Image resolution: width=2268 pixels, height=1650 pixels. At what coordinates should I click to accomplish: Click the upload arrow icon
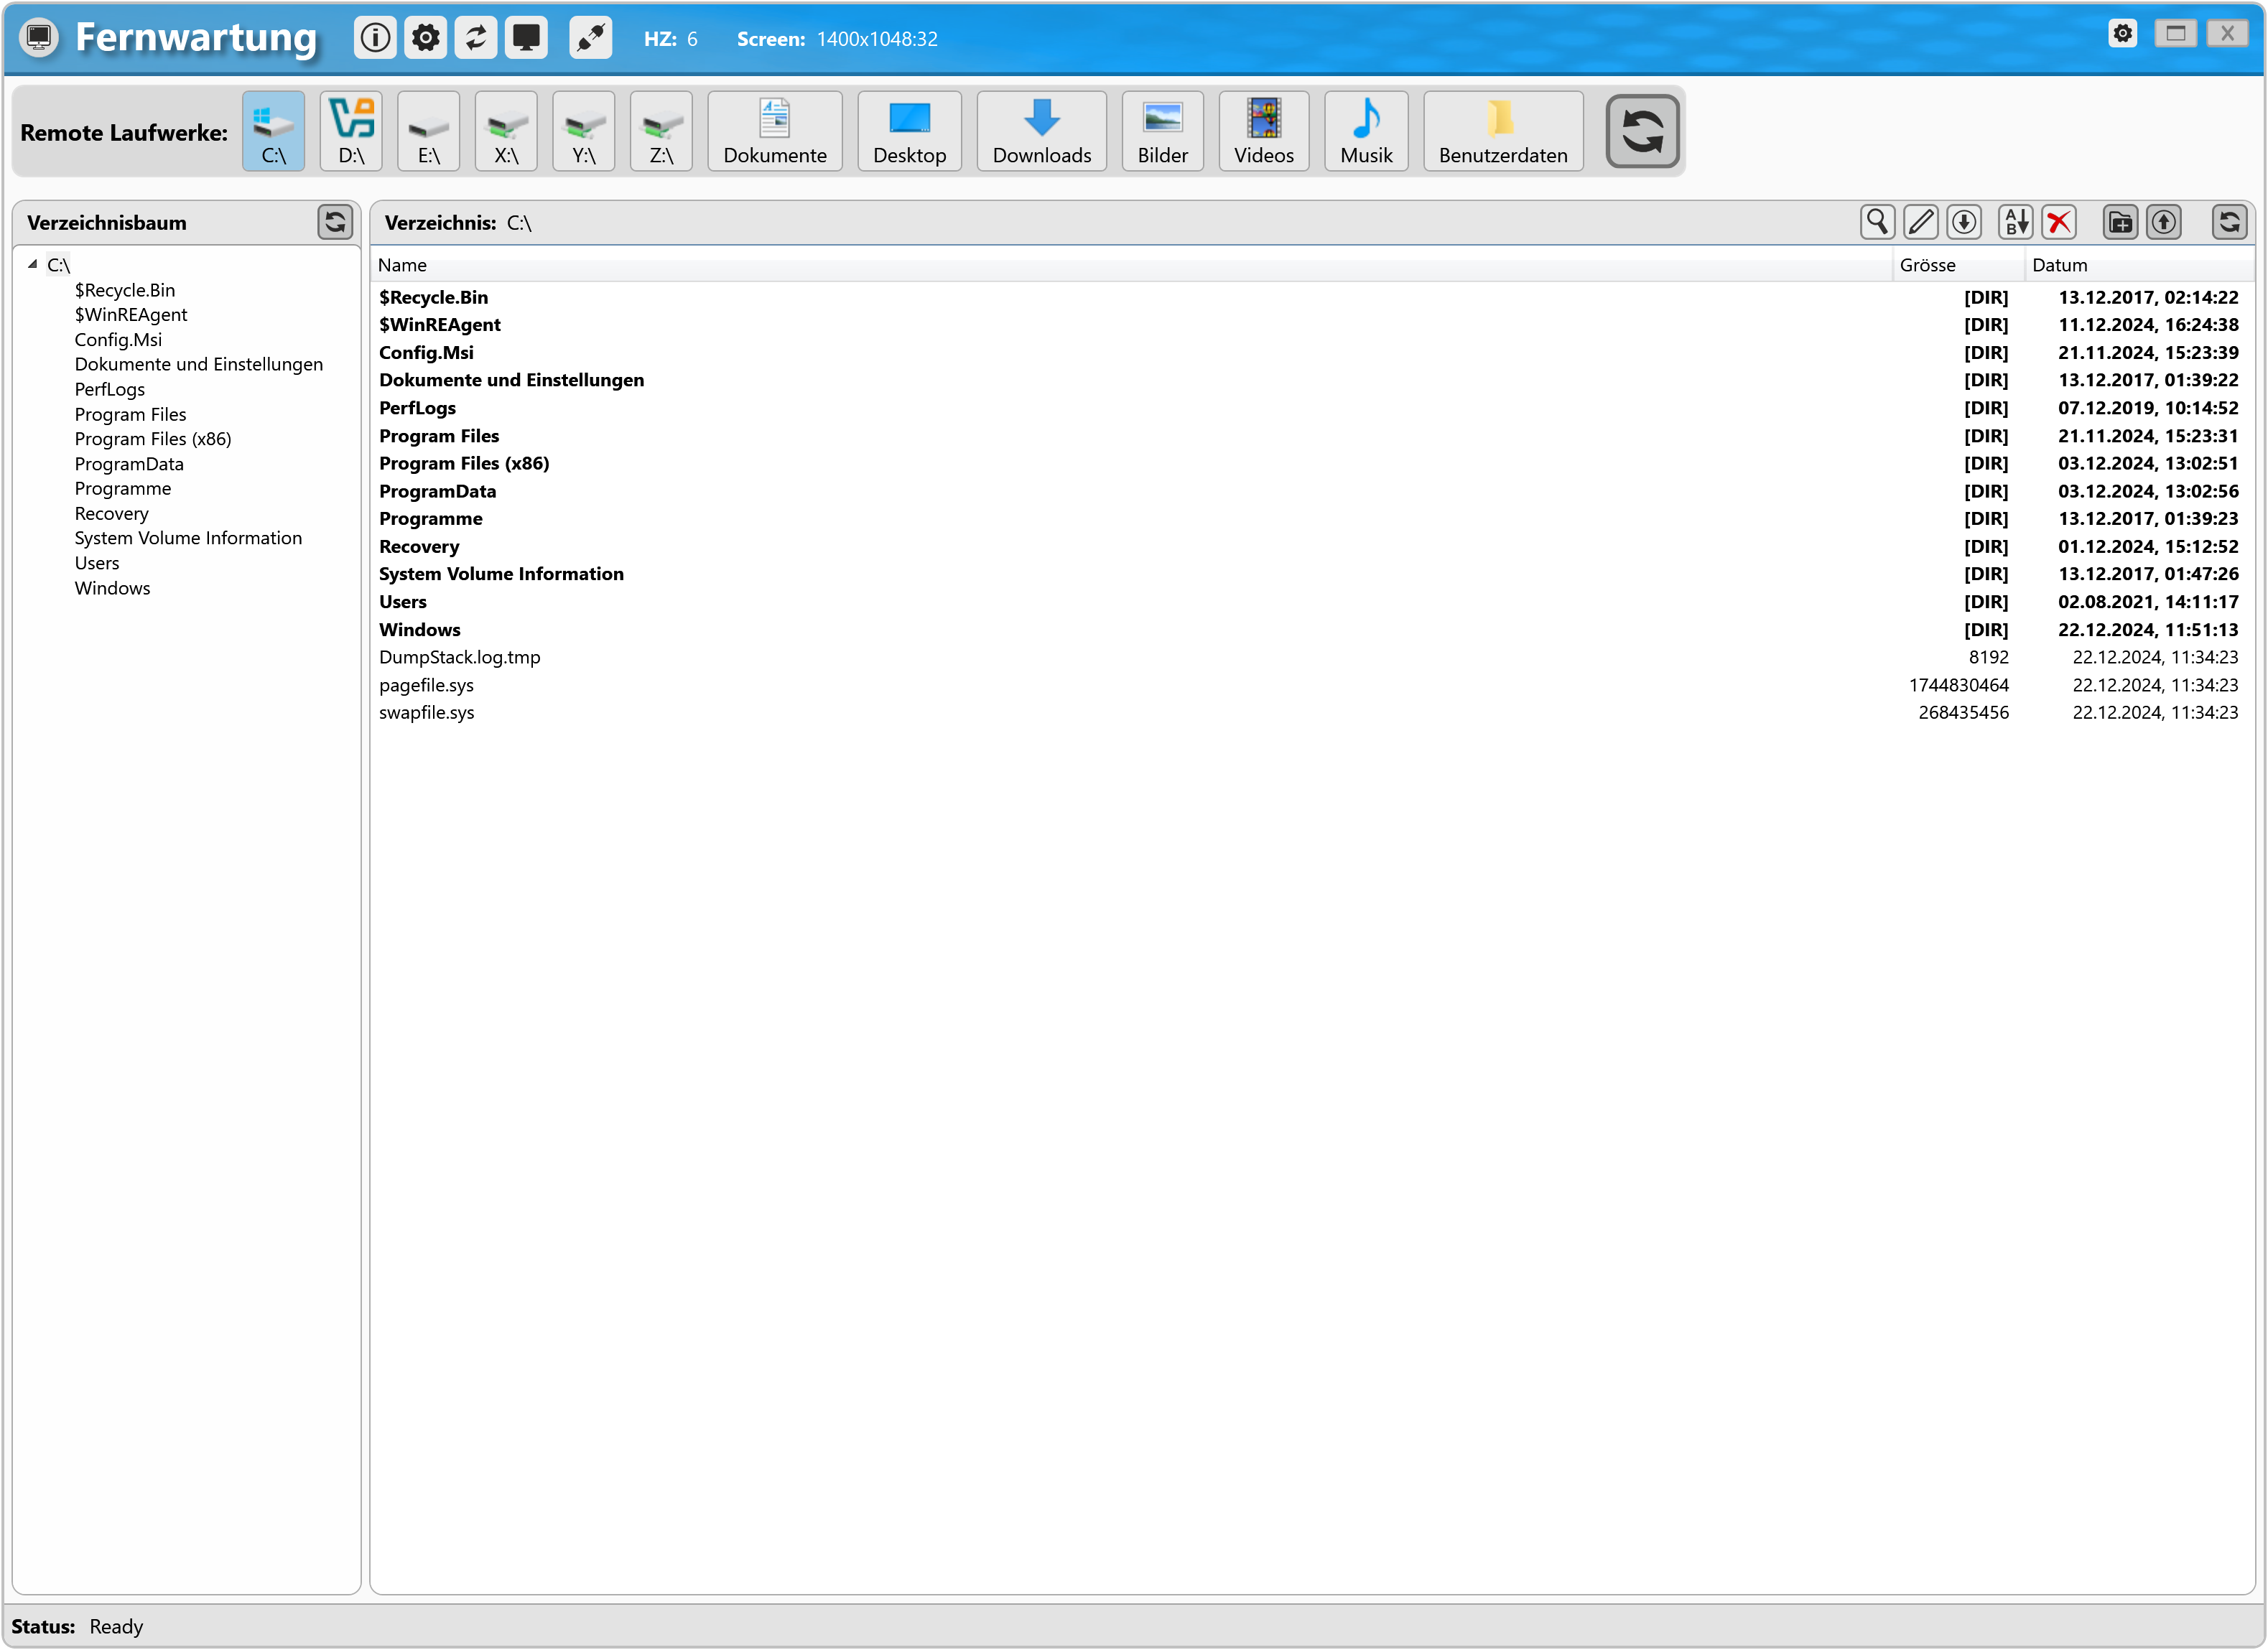point(2164,222)
